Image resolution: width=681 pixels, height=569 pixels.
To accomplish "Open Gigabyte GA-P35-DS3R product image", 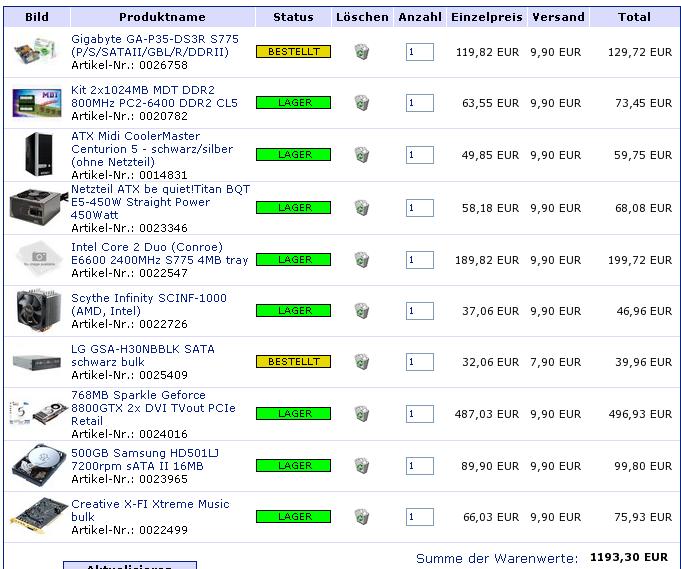I will pyautogui.click(x=36, y=52).
